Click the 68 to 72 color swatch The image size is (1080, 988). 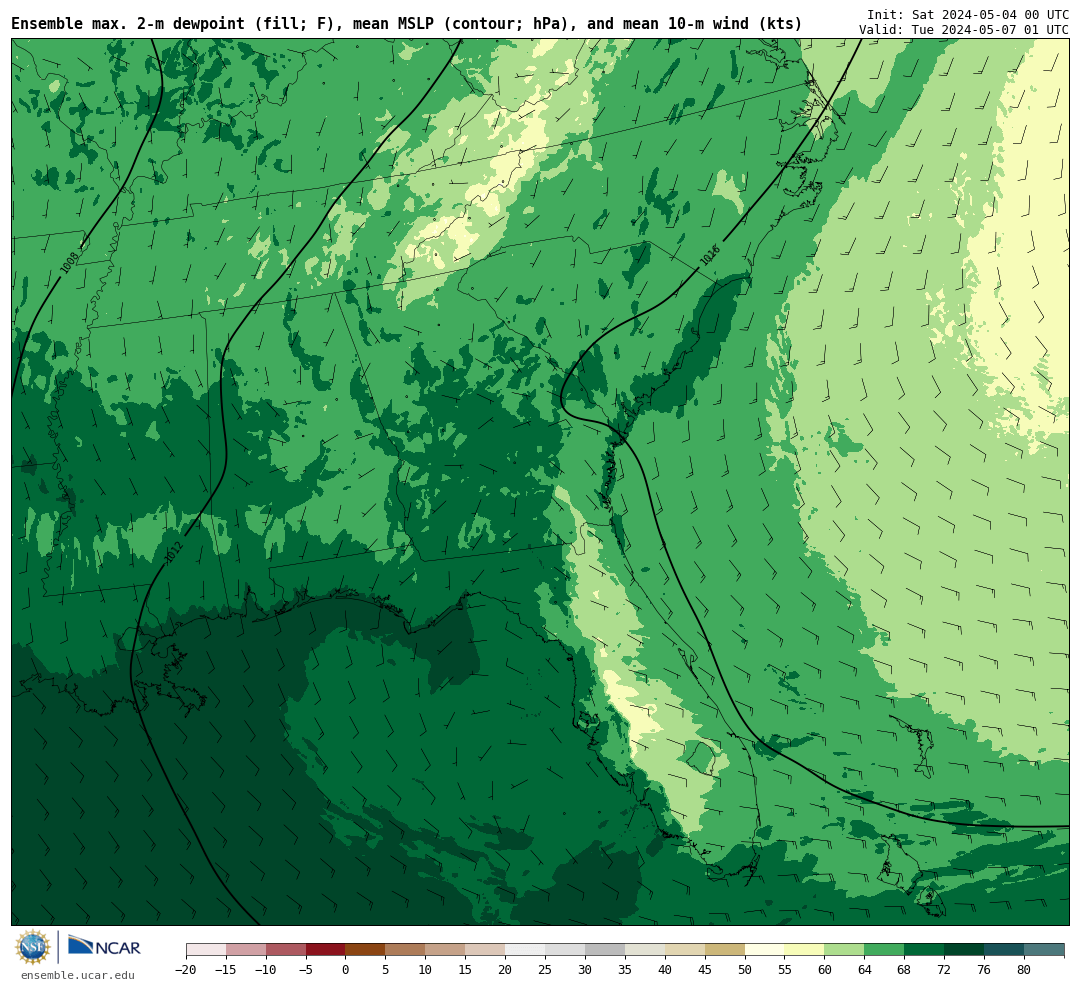click(925, 950)
